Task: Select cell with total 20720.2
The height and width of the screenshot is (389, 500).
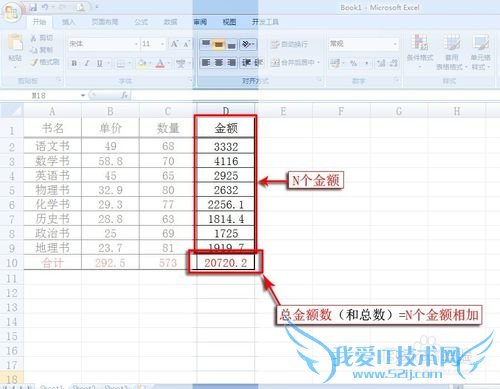Action: coord(226,263)
